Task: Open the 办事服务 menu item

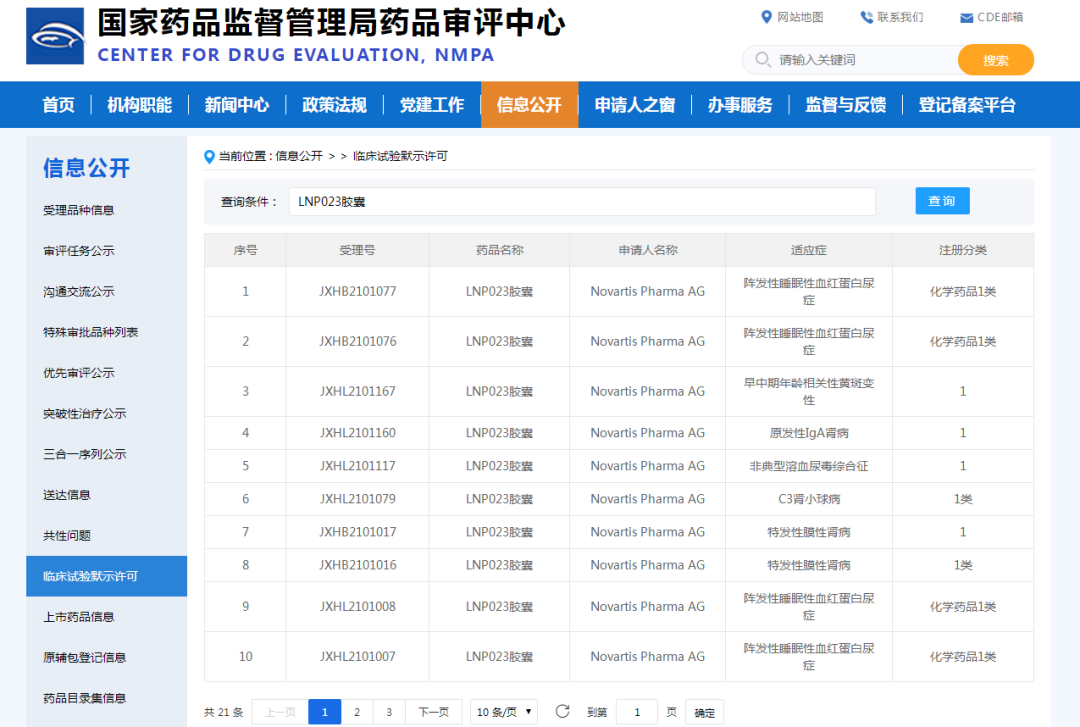Action: [739, 104]
